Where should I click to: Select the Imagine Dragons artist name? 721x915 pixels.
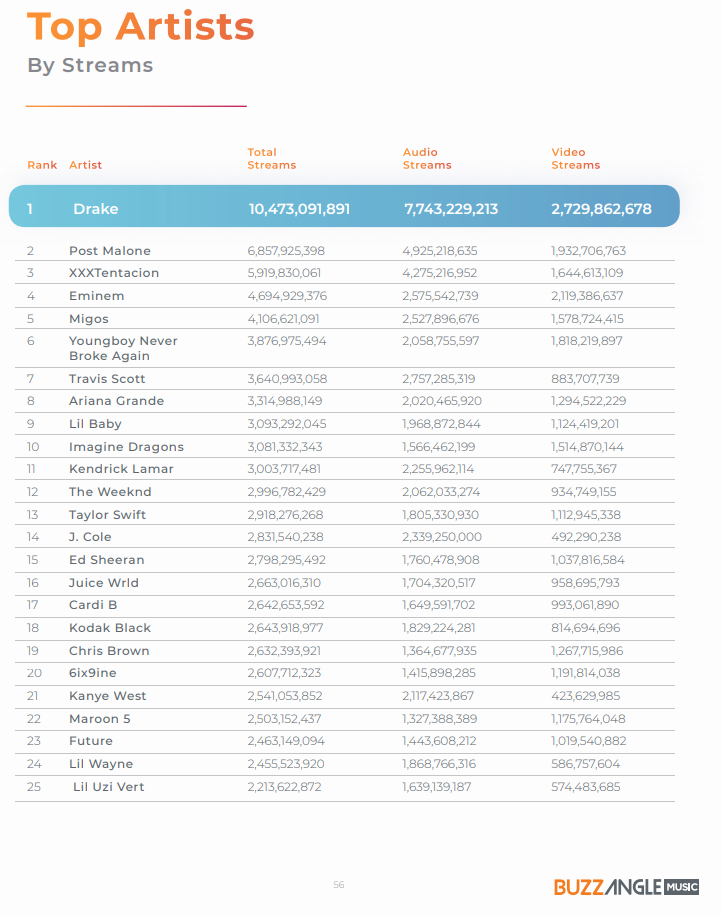[126, 447]
